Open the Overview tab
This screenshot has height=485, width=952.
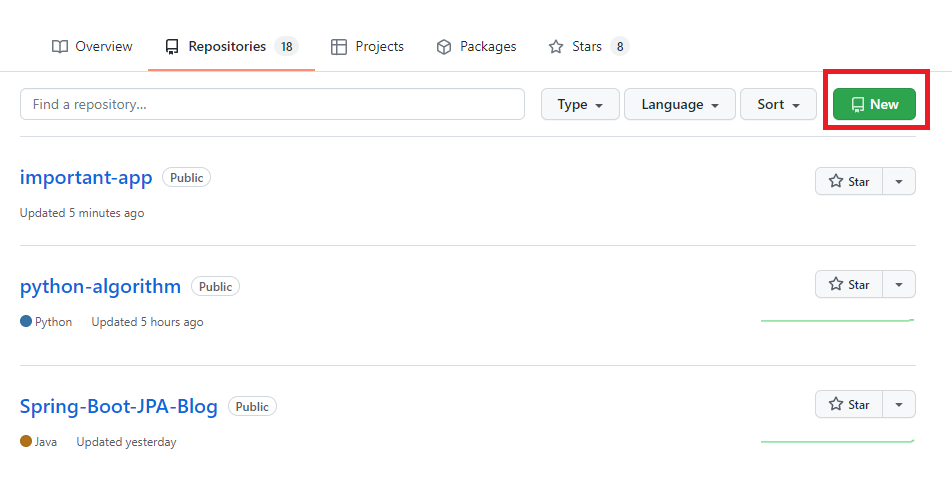coord(92,47)
